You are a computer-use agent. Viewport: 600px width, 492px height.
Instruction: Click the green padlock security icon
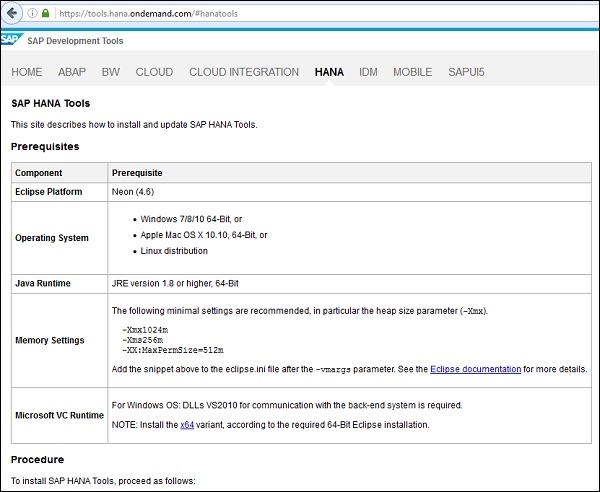point(44,15)
